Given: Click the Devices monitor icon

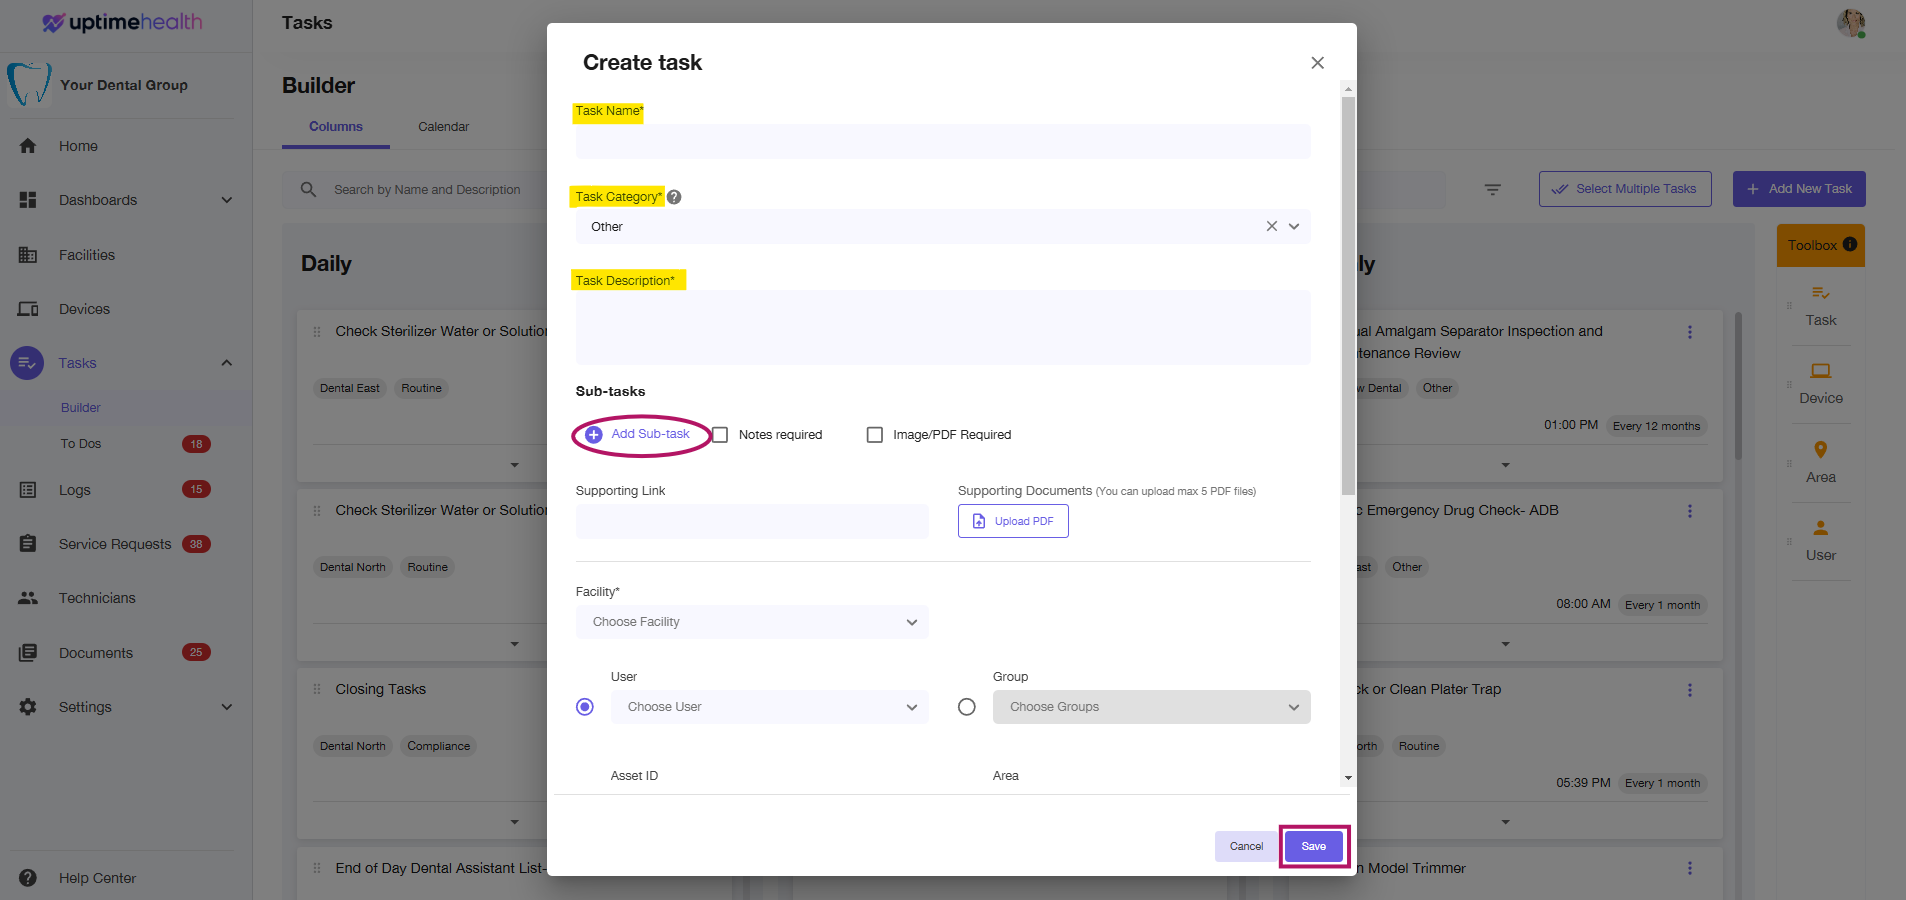Looking at the screenshot, I should pyautogui.click(x=28, y=309).
